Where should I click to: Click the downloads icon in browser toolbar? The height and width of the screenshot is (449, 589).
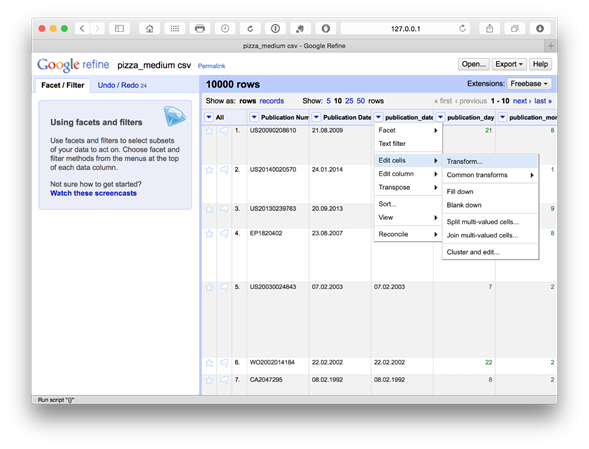540,29
